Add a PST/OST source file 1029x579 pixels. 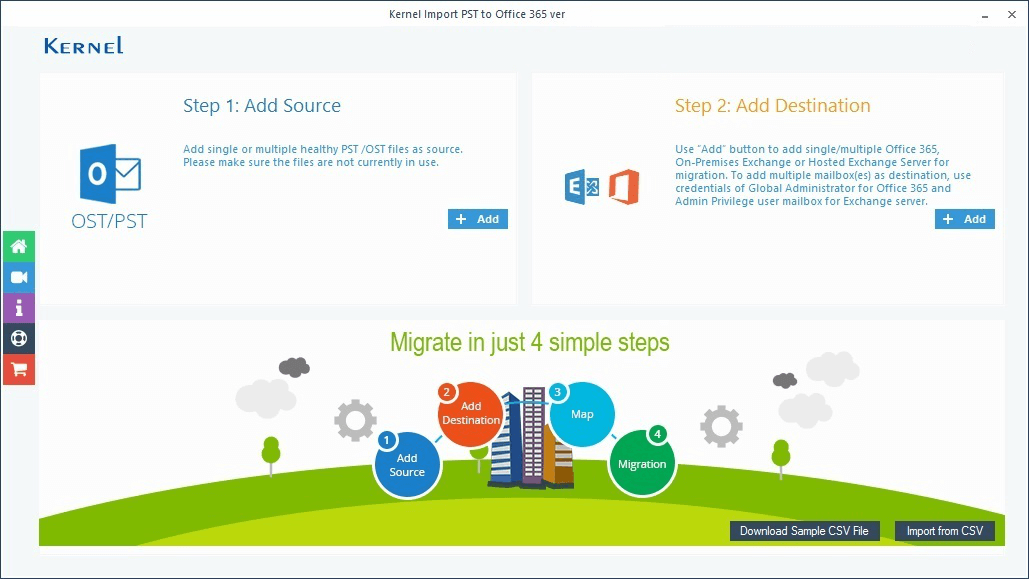tap(478, 218)
